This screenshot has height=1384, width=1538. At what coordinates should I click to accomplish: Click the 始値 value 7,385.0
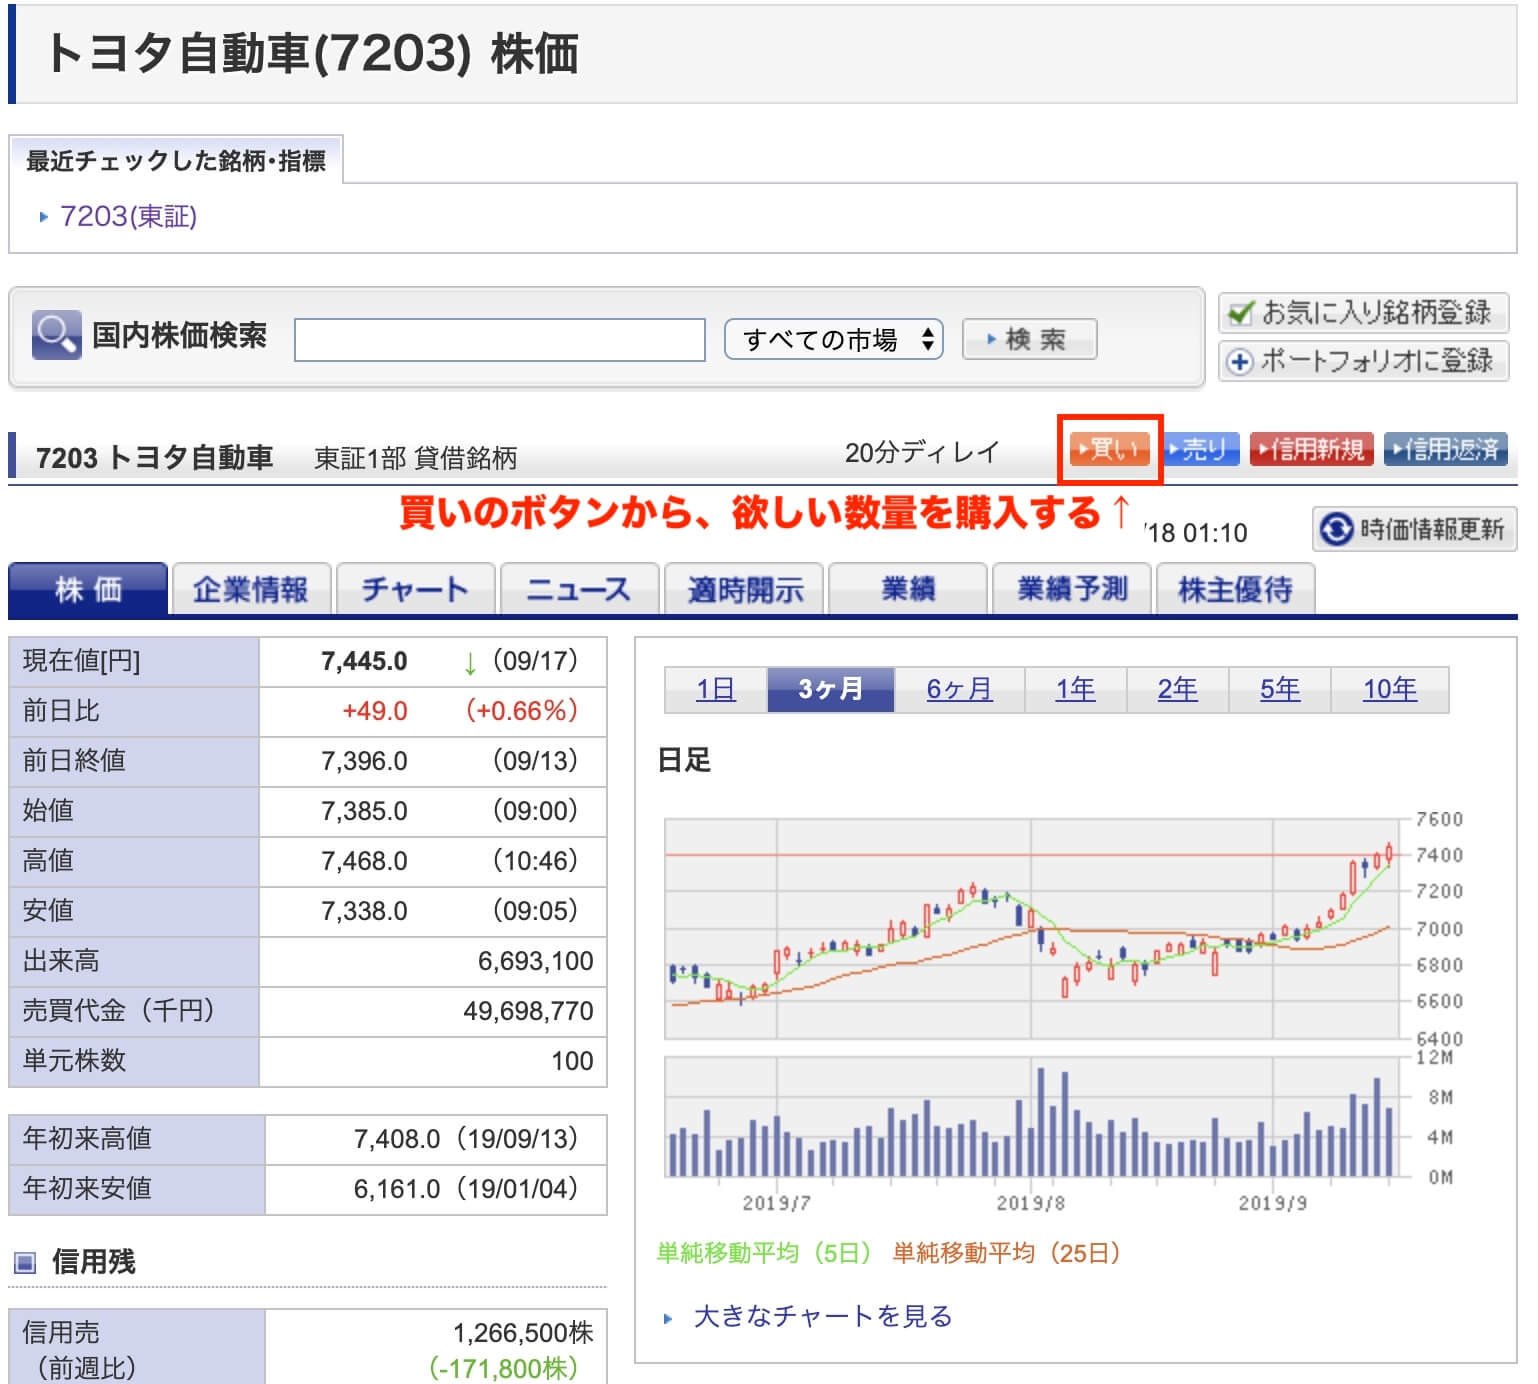pyautogui.click(x=364, y=811)
